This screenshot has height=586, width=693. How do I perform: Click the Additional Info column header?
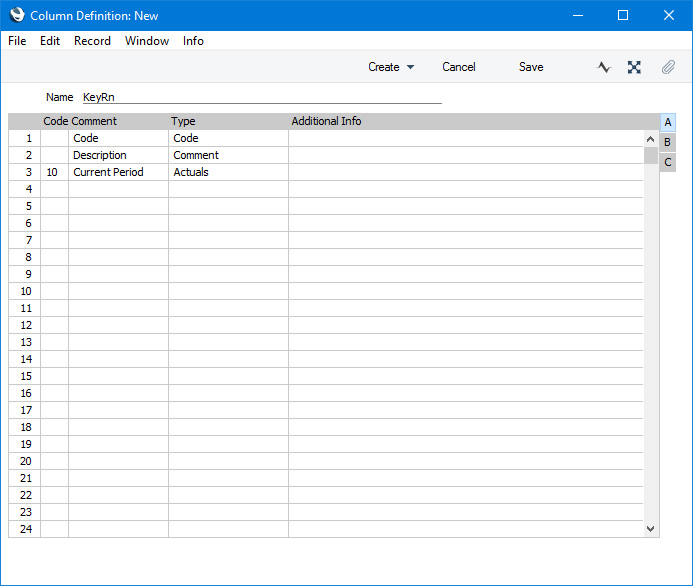point(326,121)
